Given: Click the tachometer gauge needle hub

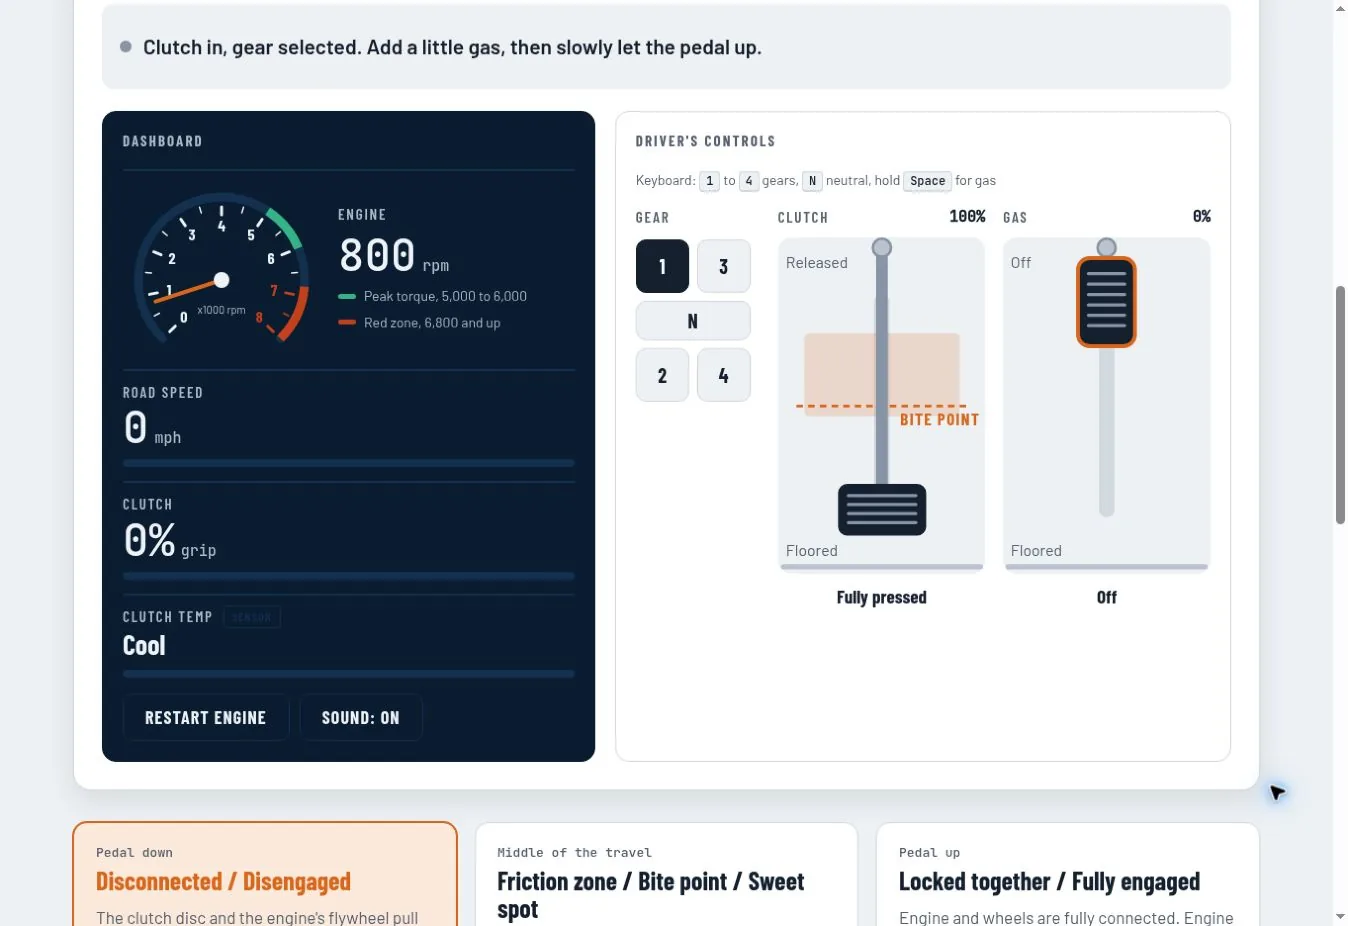Looking at the screenshot, I should [x=222, y=280].
